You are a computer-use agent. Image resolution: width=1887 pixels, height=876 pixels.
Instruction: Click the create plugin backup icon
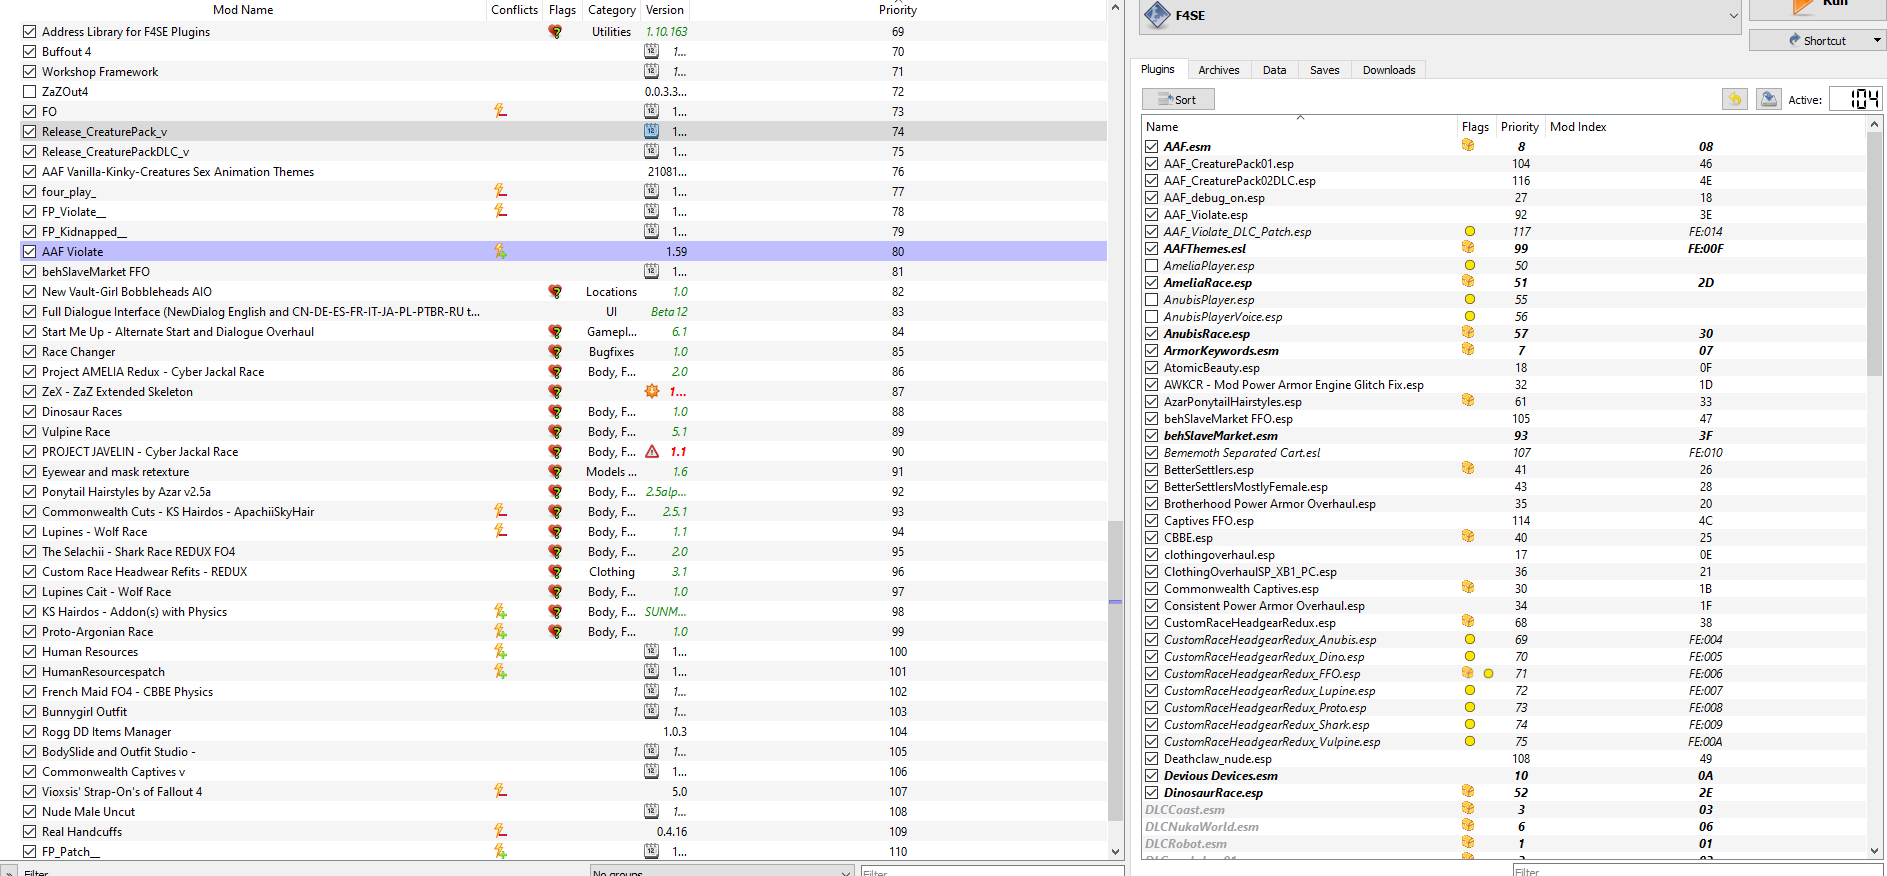(1769, 99)
